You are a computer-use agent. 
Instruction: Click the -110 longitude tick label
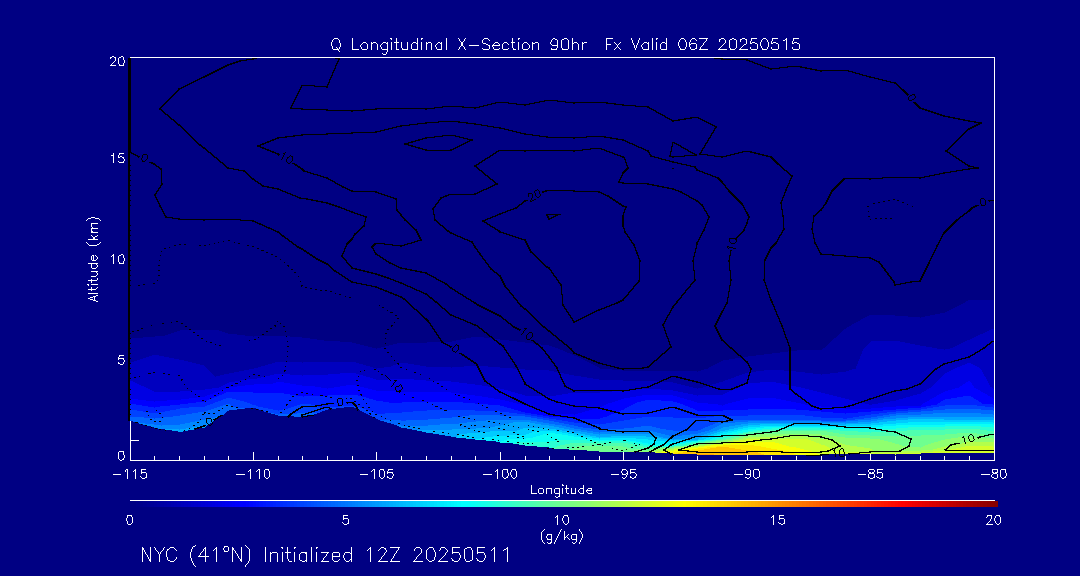click(x=253, y=476)
